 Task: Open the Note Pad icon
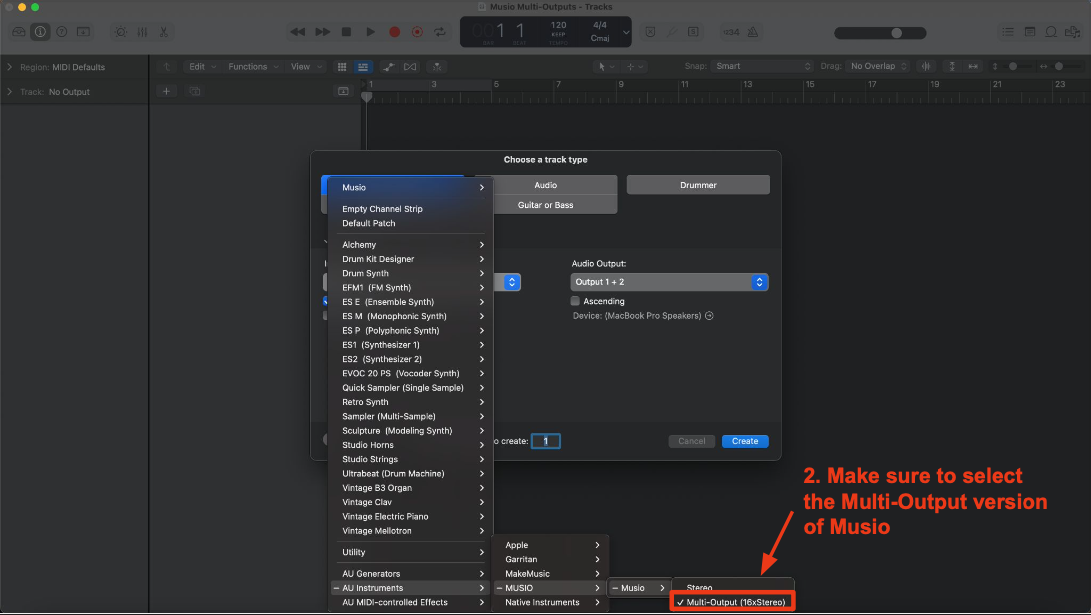pyautogui.click(x=1030, y=32)
